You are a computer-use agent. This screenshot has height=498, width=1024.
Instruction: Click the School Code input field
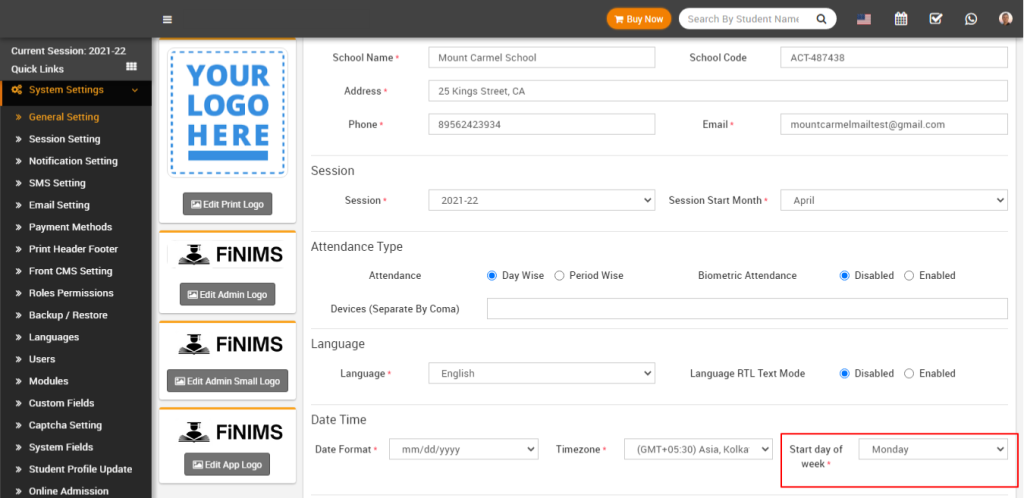[894, 57]
